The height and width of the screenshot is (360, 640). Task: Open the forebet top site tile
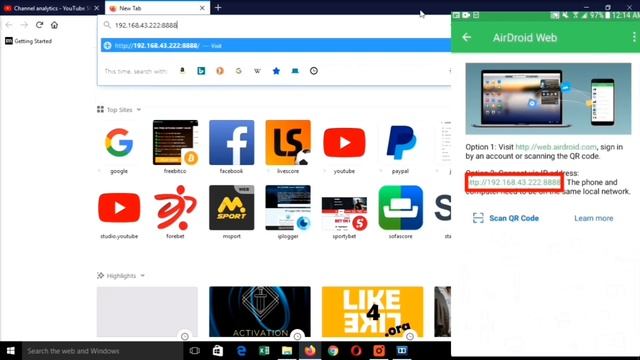[x=175, y=212]
